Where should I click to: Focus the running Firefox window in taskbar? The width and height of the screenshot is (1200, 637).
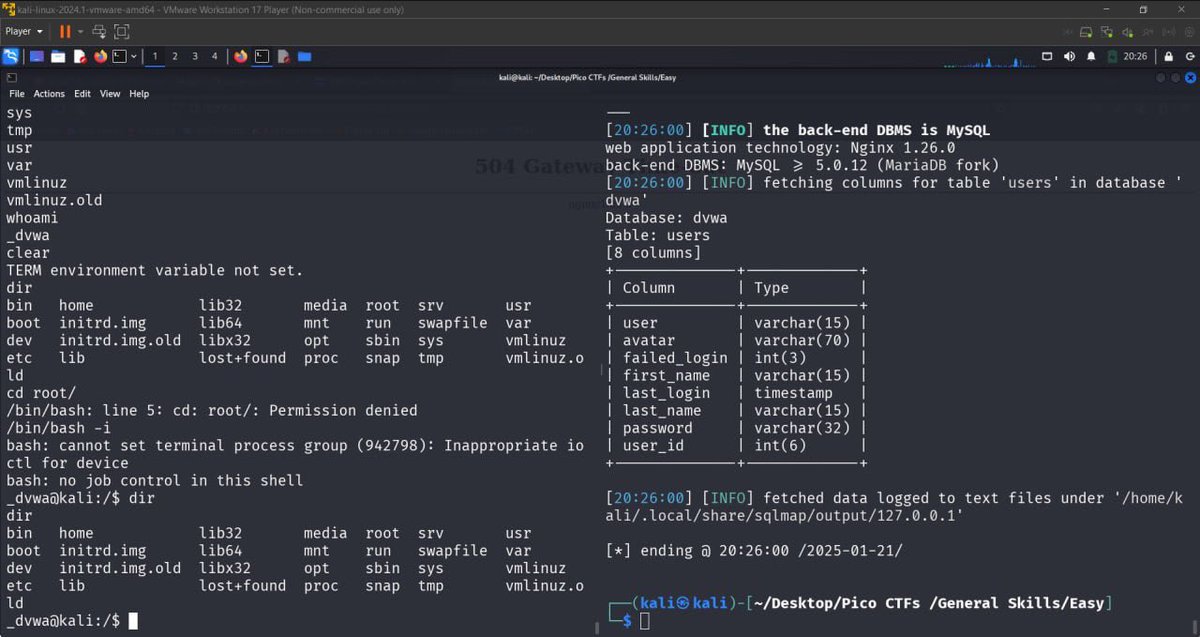(240, 57)
